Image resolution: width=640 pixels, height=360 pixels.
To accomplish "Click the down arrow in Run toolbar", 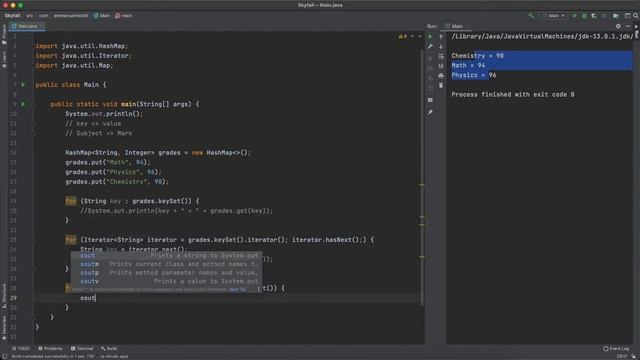I will [441, 46].
